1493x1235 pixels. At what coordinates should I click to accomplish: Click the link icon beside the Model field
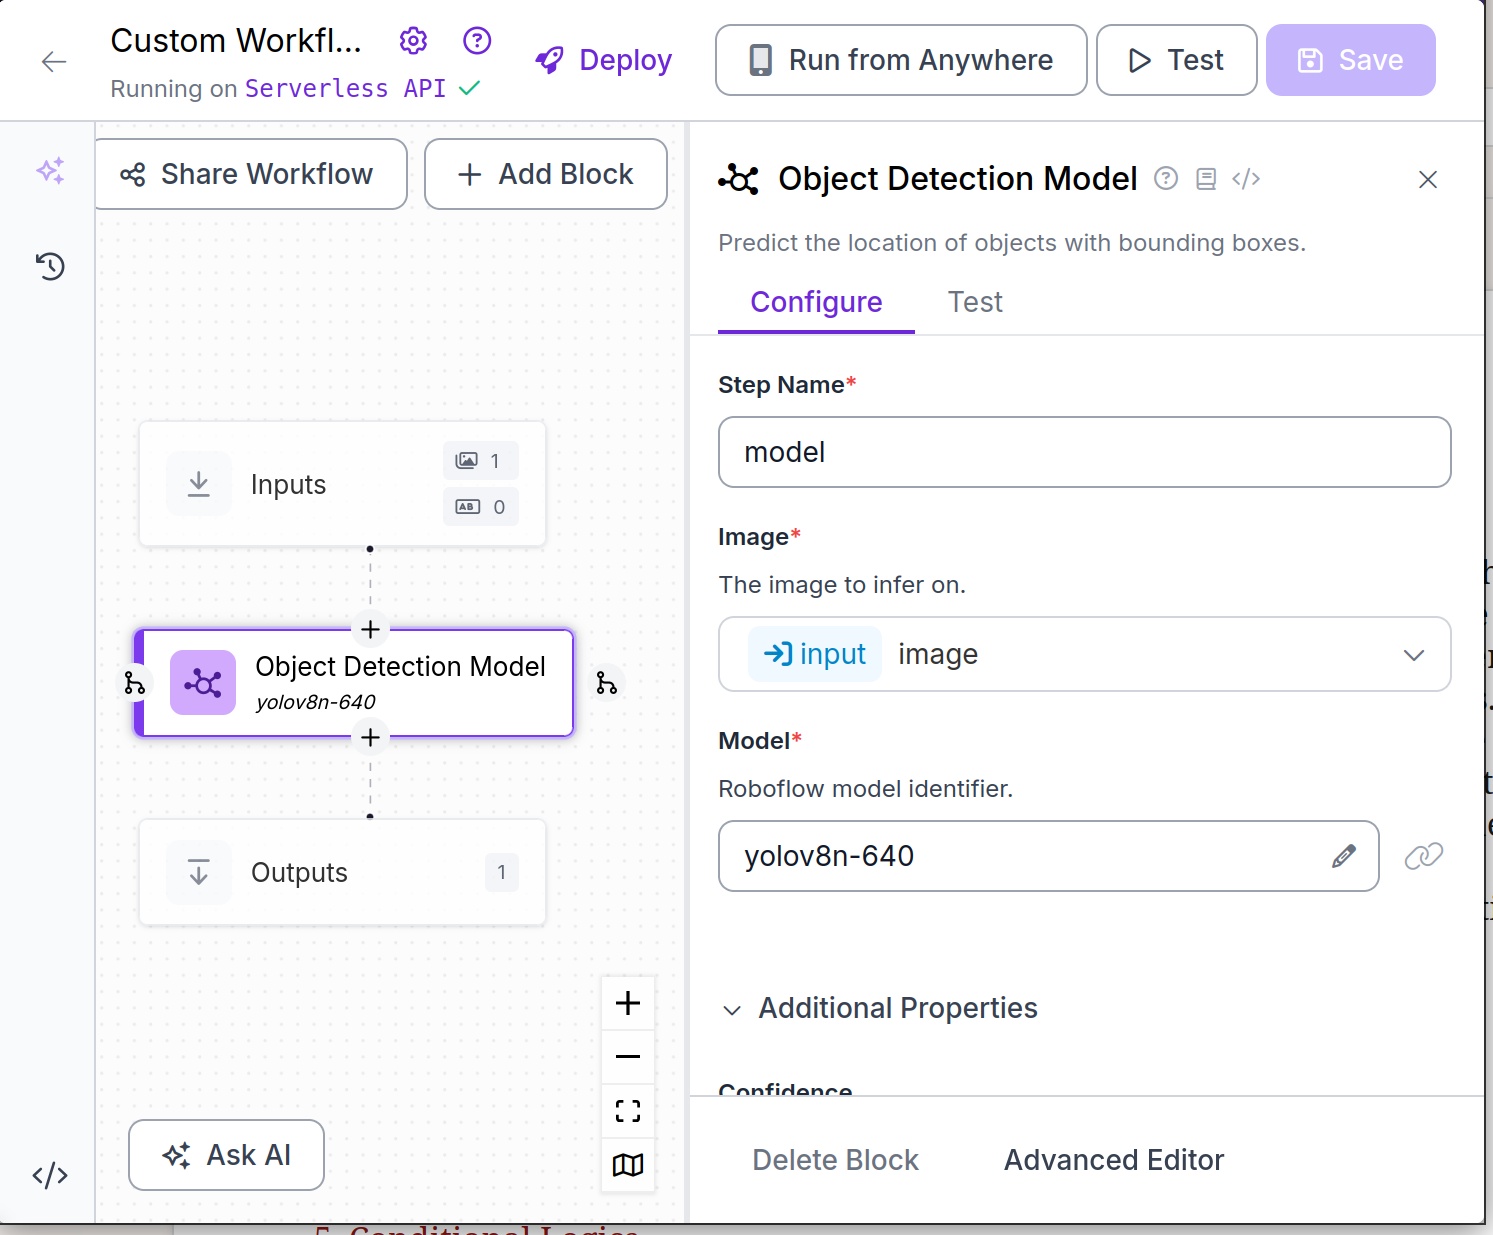coord(1424,856)
